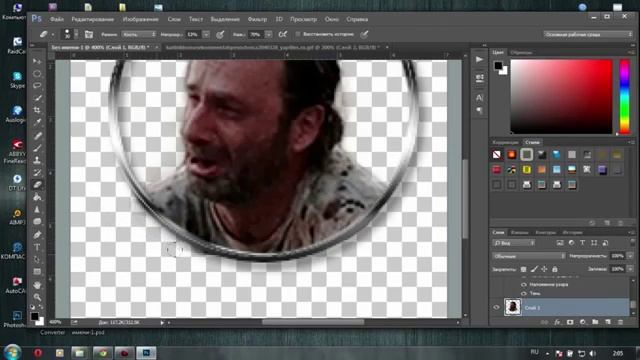Open the opacity slider dropdown in options bar

pyautogui.click(x=206, y=35)
